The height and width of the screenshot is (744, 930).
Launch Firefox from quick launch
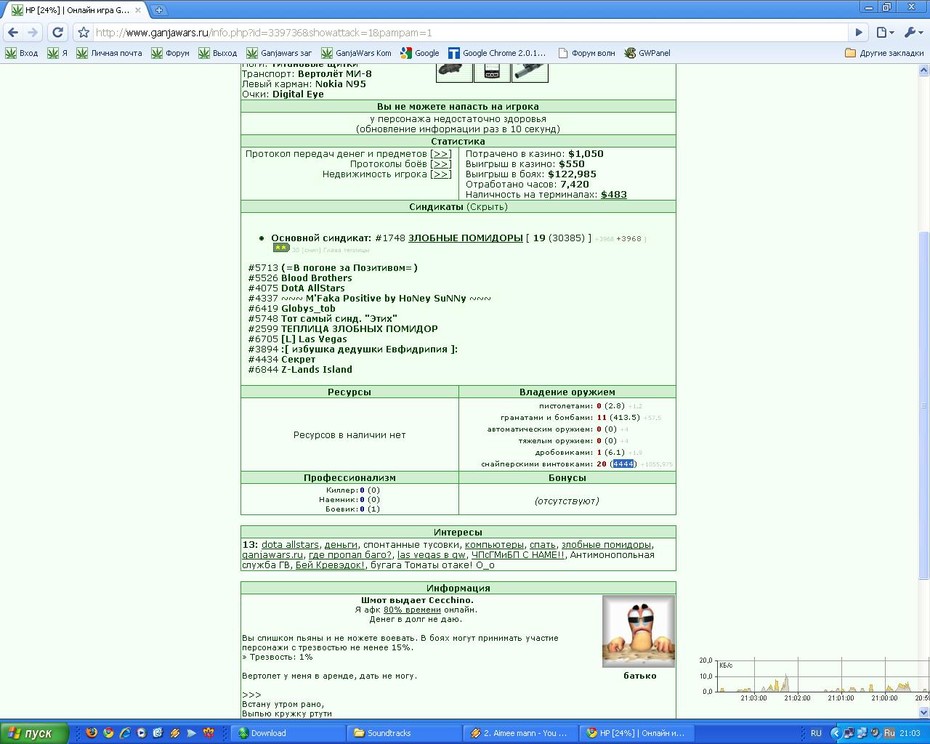91,733
